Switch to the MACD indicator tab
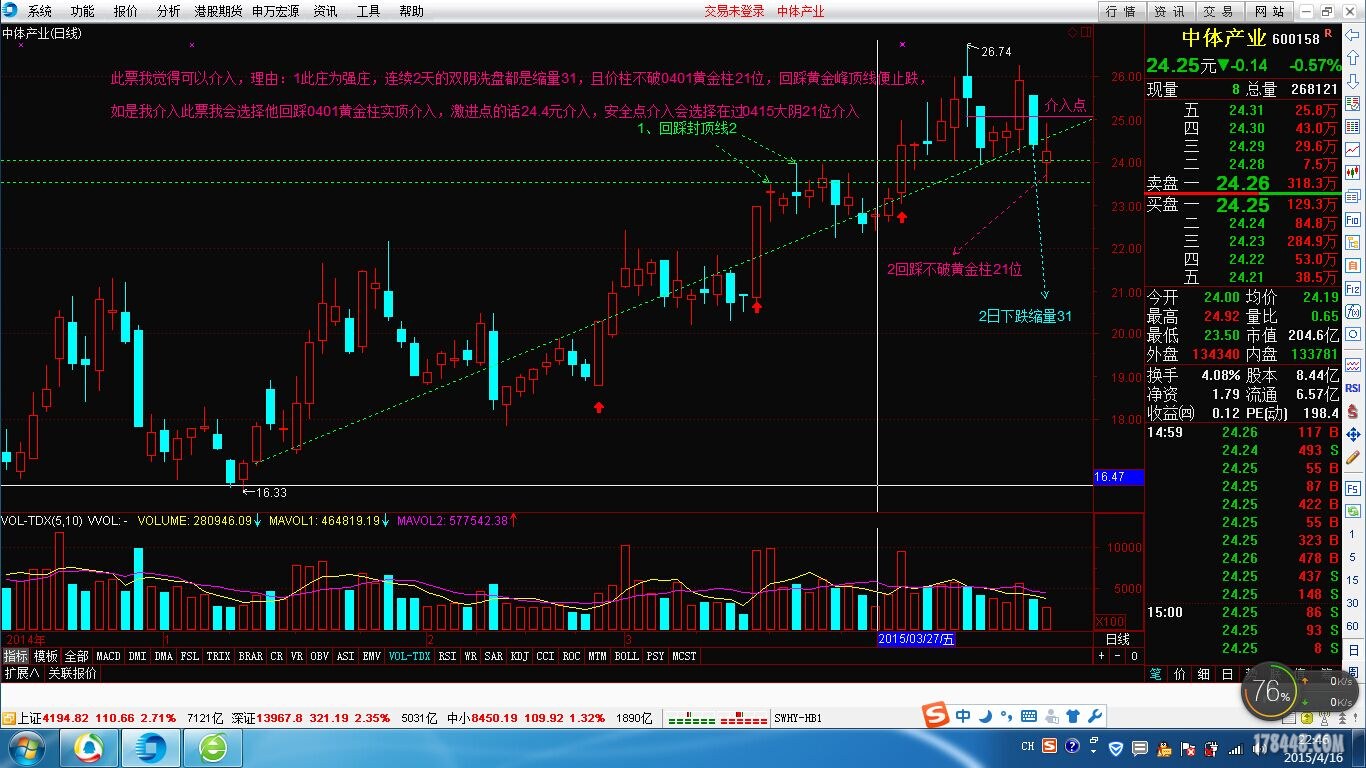The height and width of the screenshot is (768, 1366). click(108, 656)
